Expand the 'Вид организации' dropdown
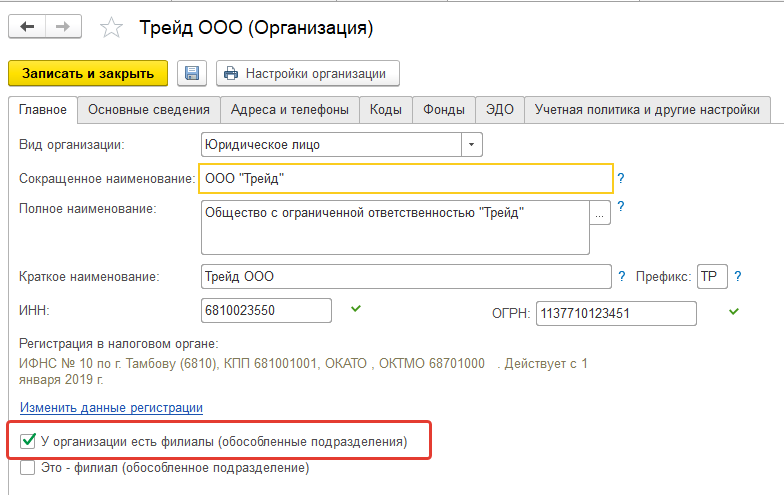The image size is (784, 495). coord(471,145)
